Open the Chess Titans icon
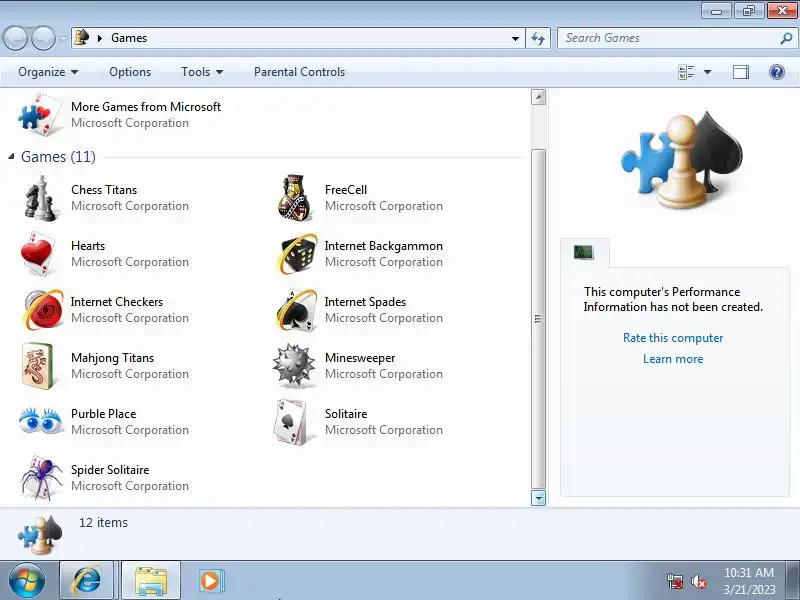 click(x=40, y=198)
